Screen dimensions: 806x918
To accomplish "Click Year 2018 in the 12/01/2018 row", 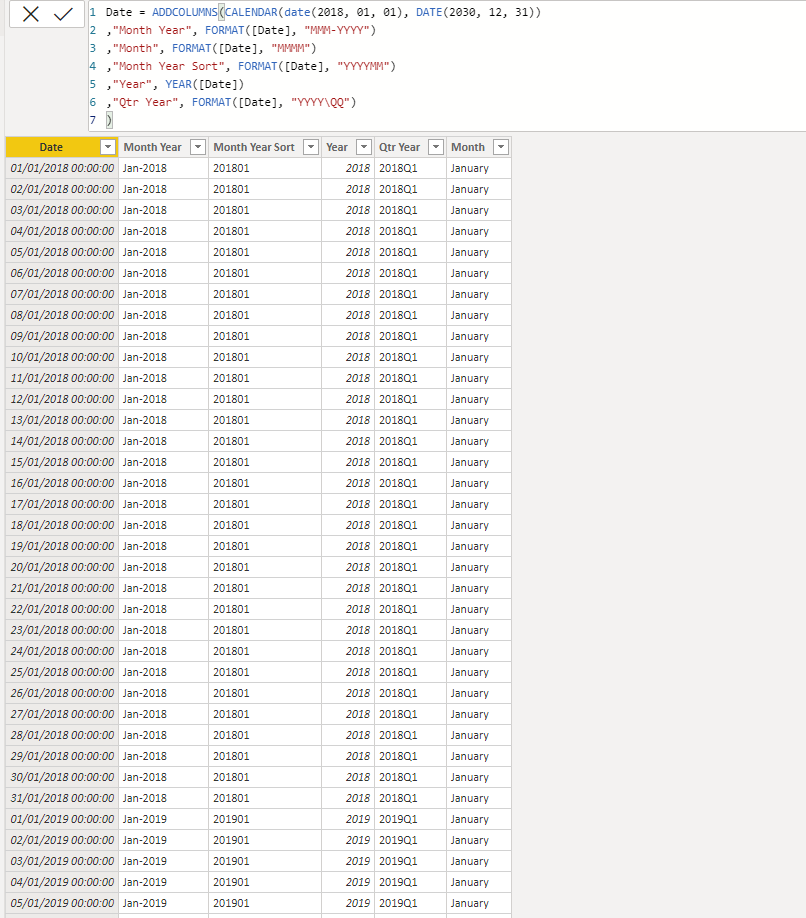I will click(358, 399).
